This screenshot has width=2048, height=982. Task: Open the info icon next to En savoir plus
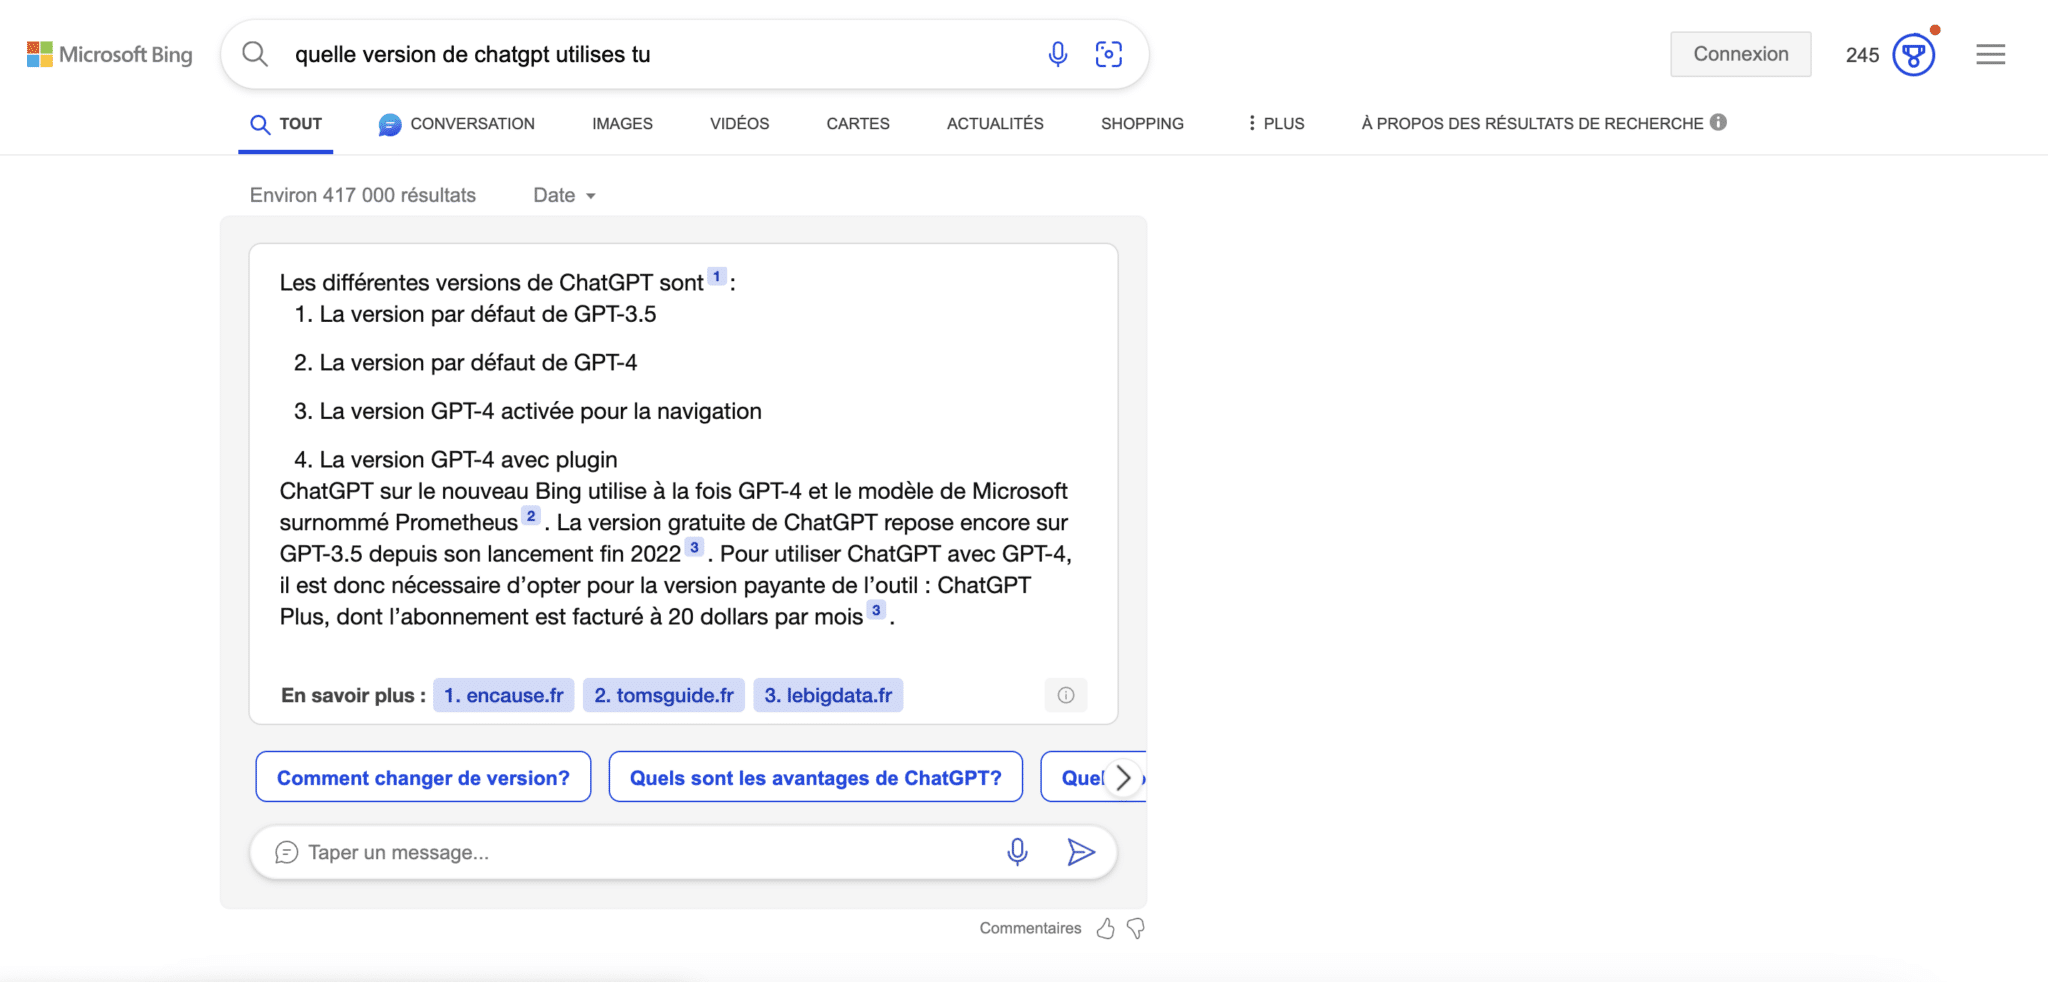click(1066, 694)
